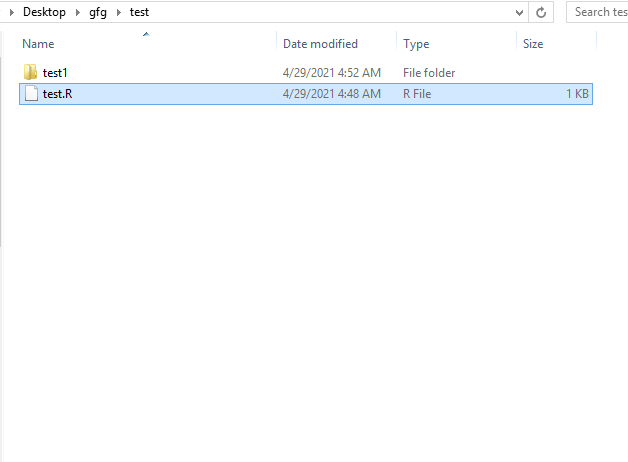This screenshot has height=462, width=628.
Task: Sort files by Type column header
Action: pyautogui.click(x=416, y=44)
